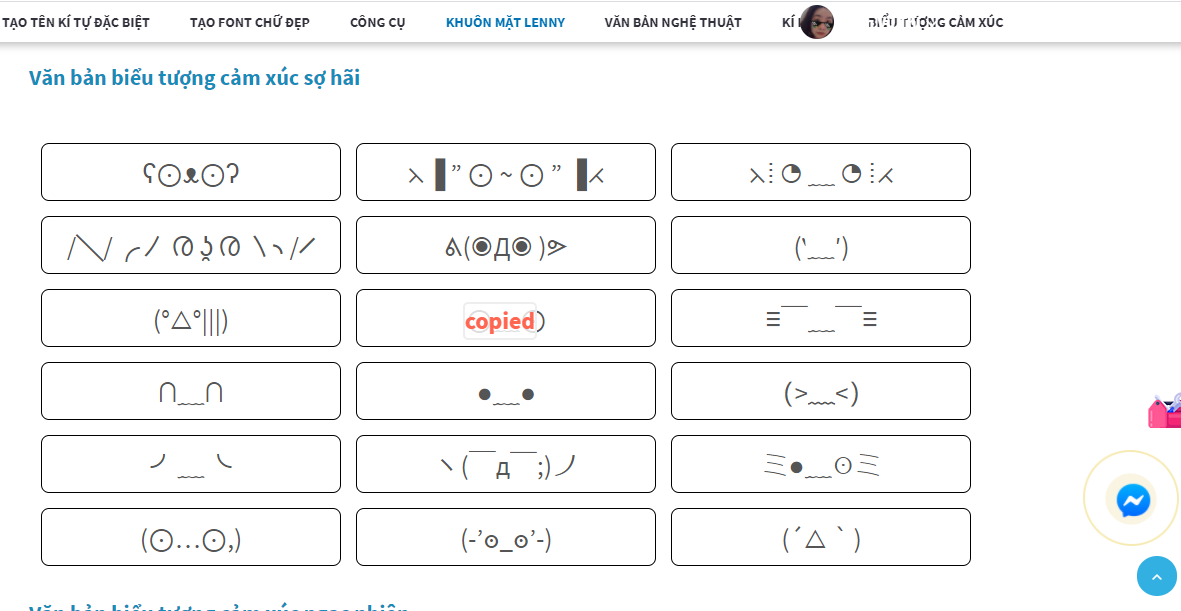
Task: Open TẠO TÊN KÍ TỰ ĐẶC BIỆT
Action: [x=79, y=22]
